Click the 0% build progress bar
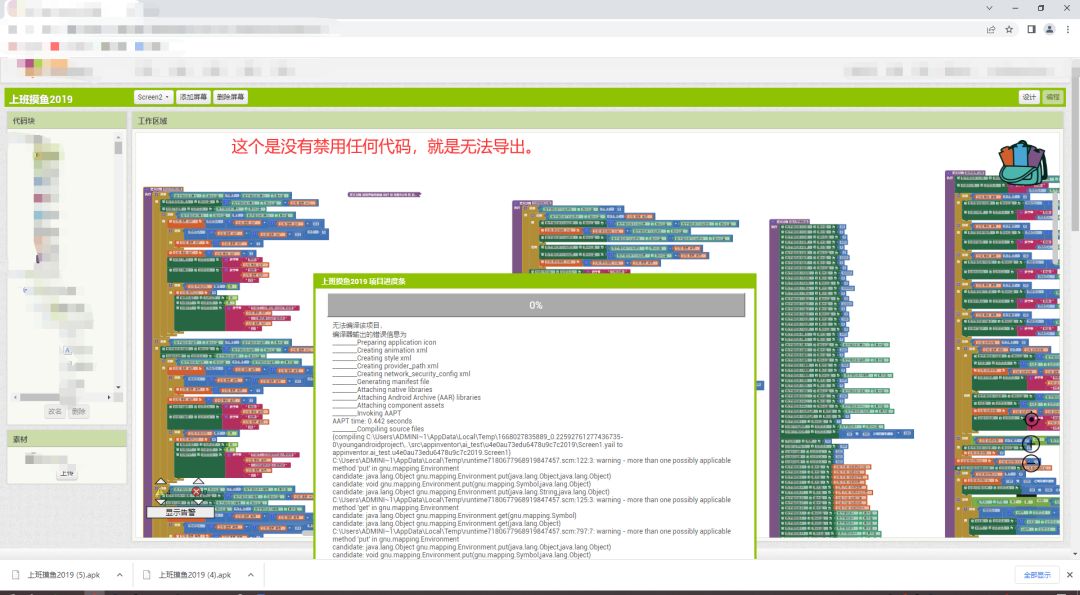This screenshot has height=595, width=1080. 536,305
